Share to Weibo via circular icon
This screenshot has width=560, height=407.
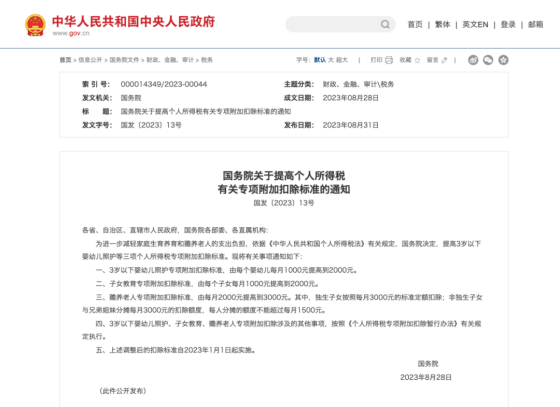click(x=473, y=60)
